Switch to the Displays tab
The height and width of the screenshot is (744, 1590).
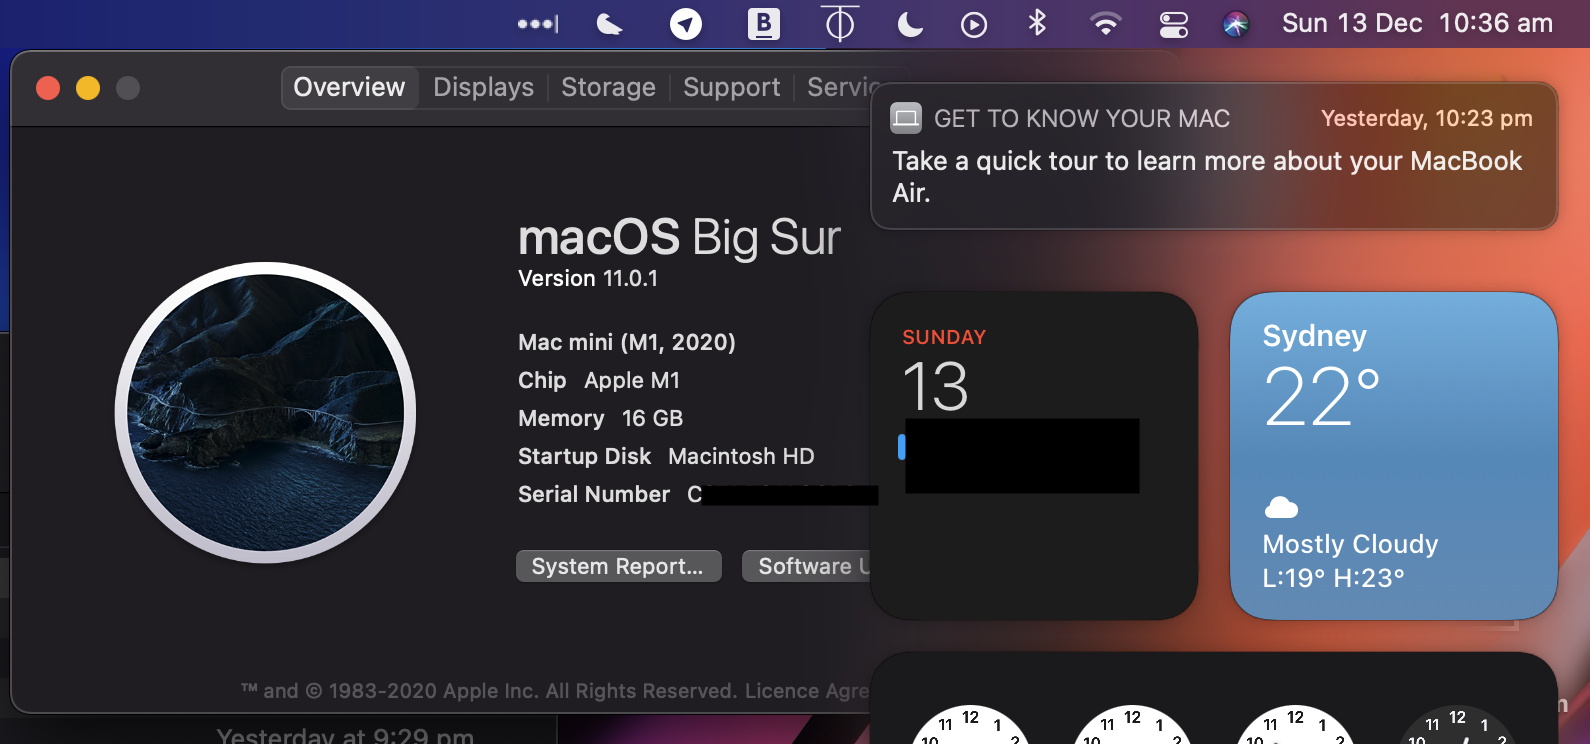coord(483,87)
